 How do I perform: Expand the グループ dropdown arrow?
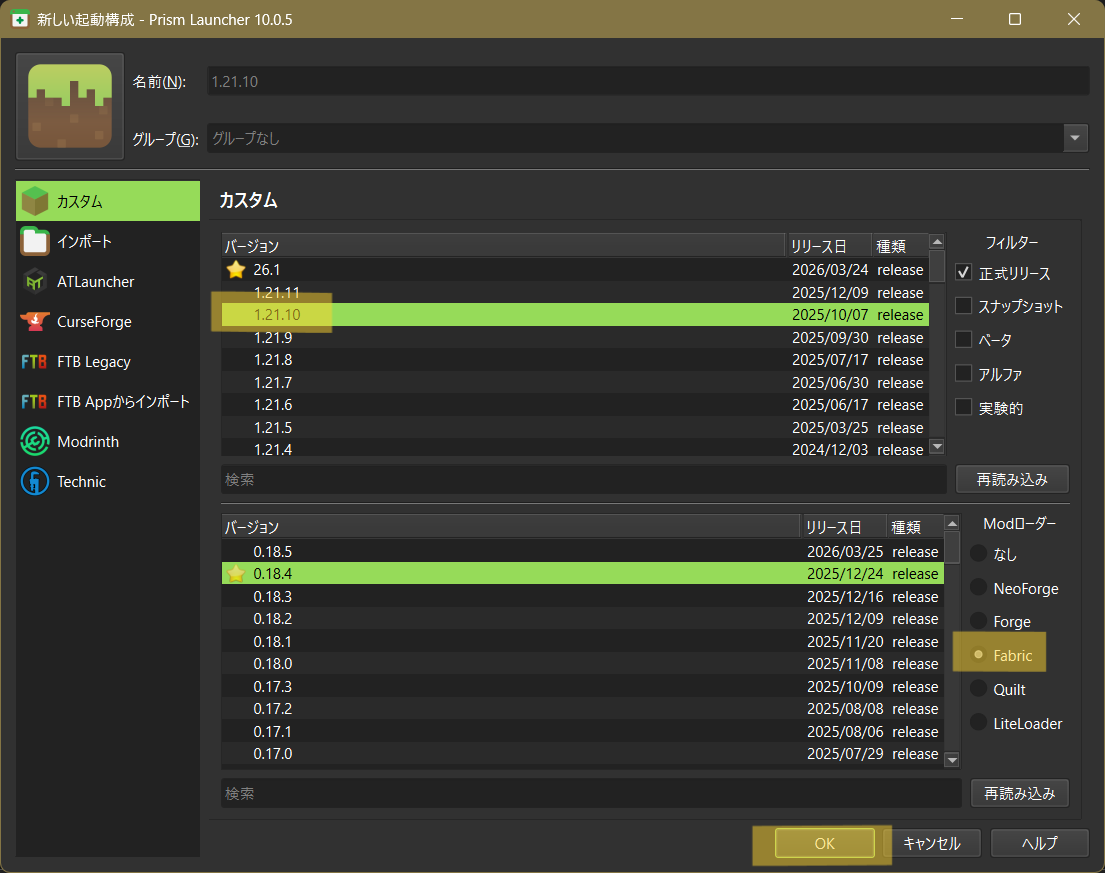(1076, 138)
